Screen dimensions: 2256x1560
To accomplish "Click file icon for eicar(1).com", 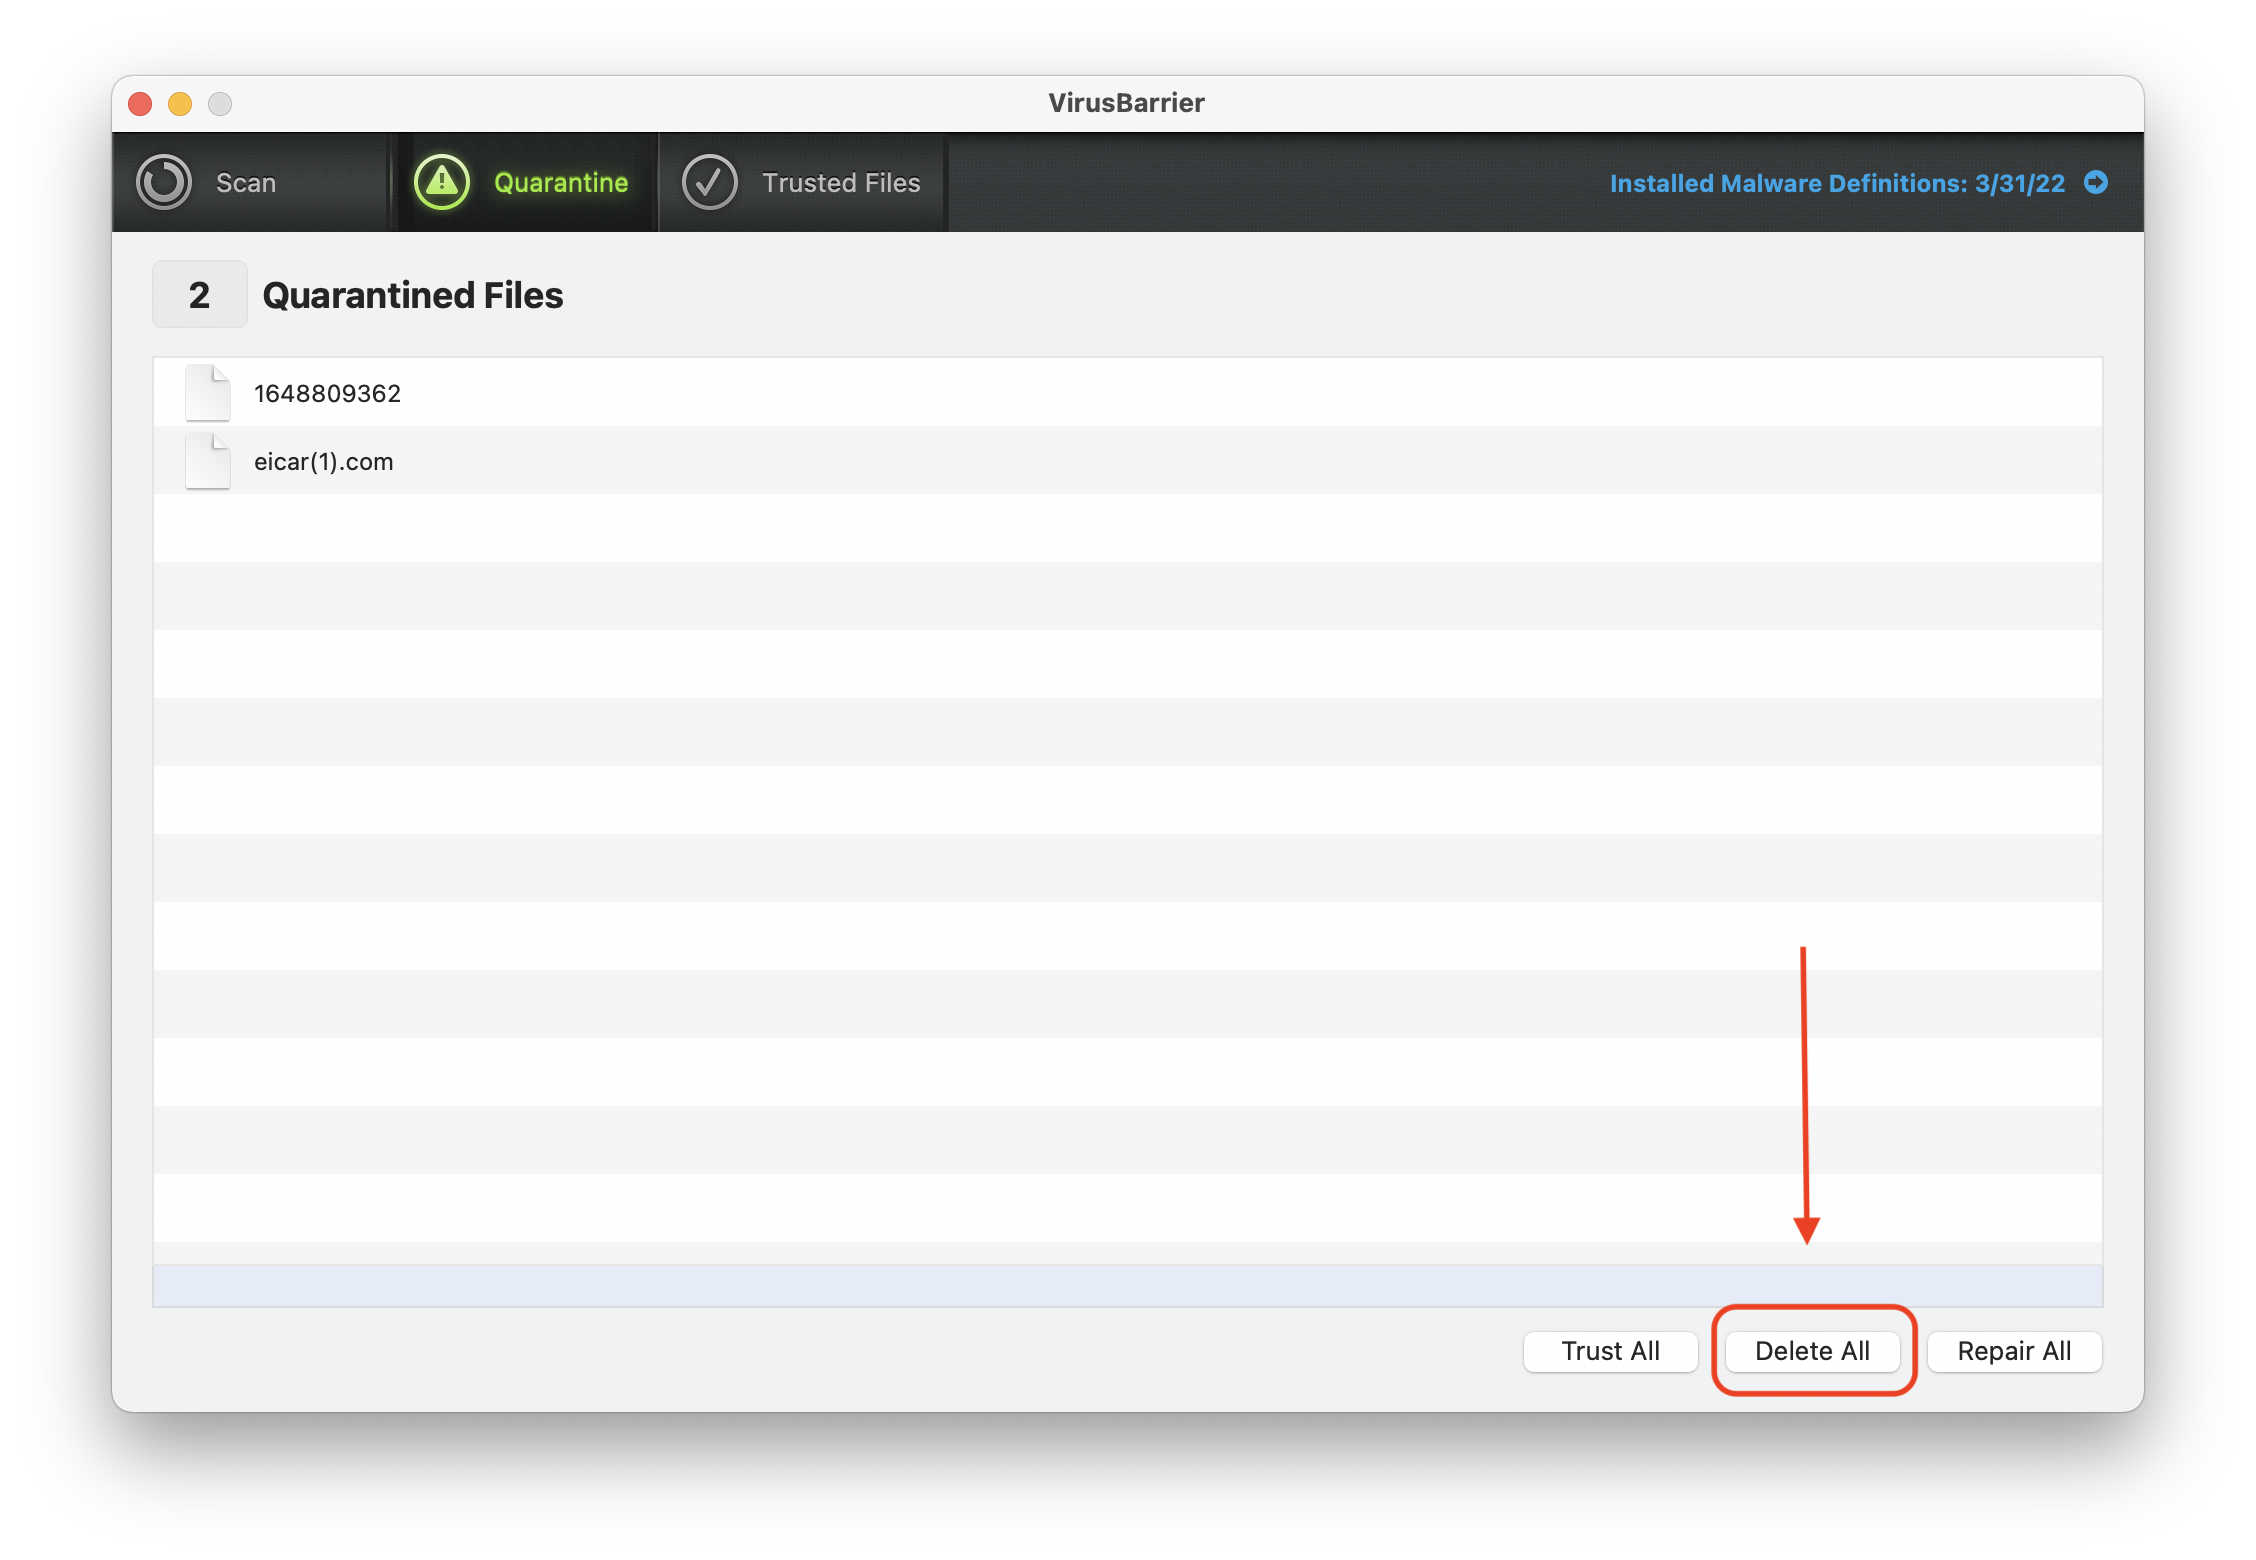I will point(208,461).
